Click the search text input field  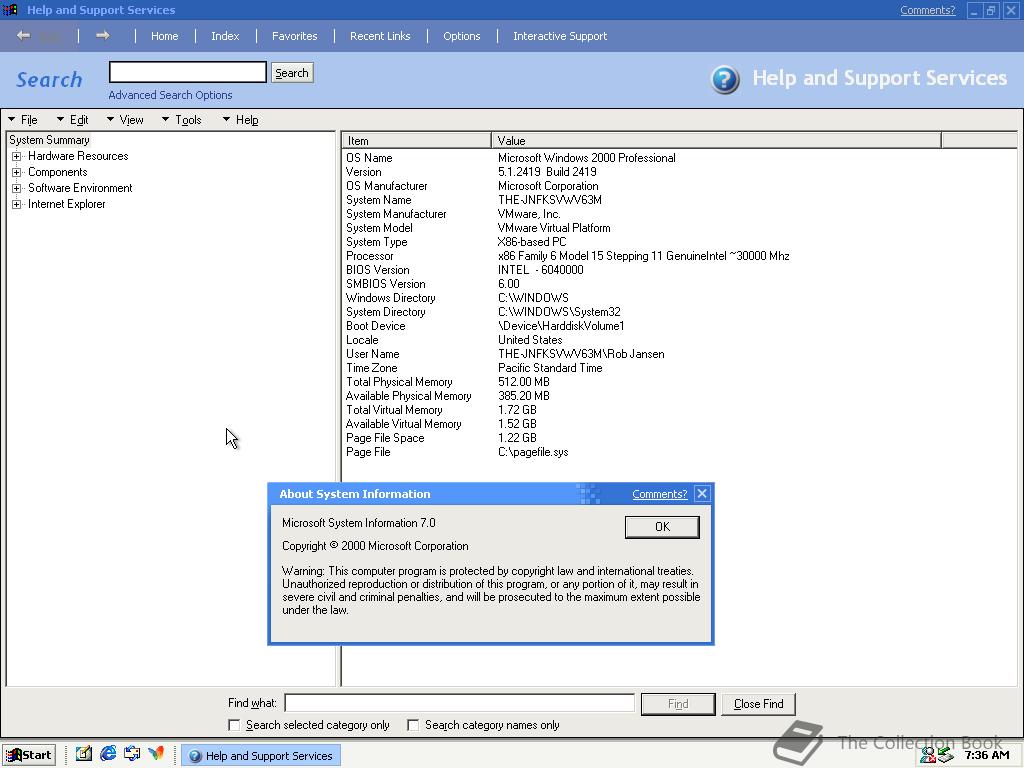[x=187, y=72]
